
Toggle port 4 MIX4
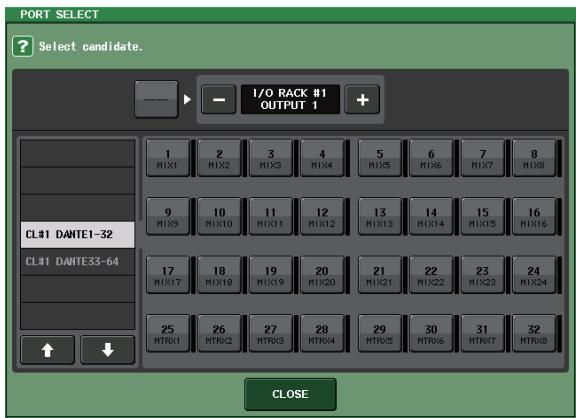(322, 158)
